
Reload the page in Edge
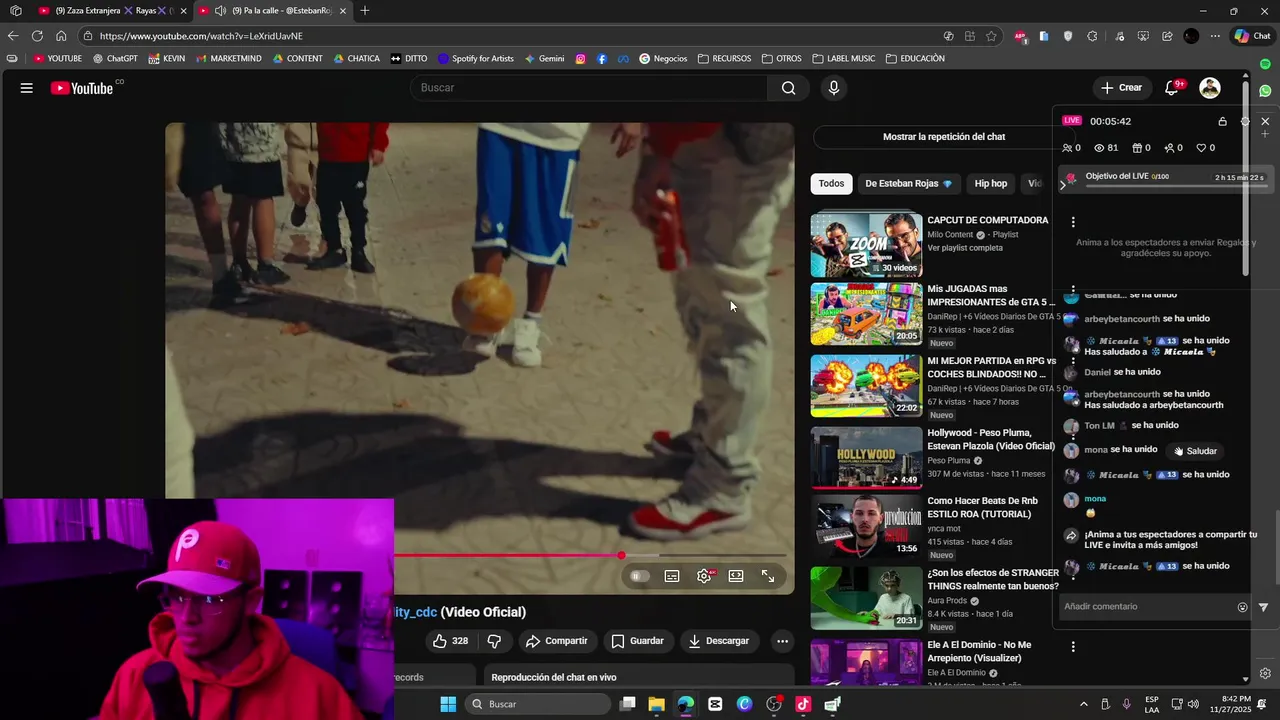(x=37, y=36)
